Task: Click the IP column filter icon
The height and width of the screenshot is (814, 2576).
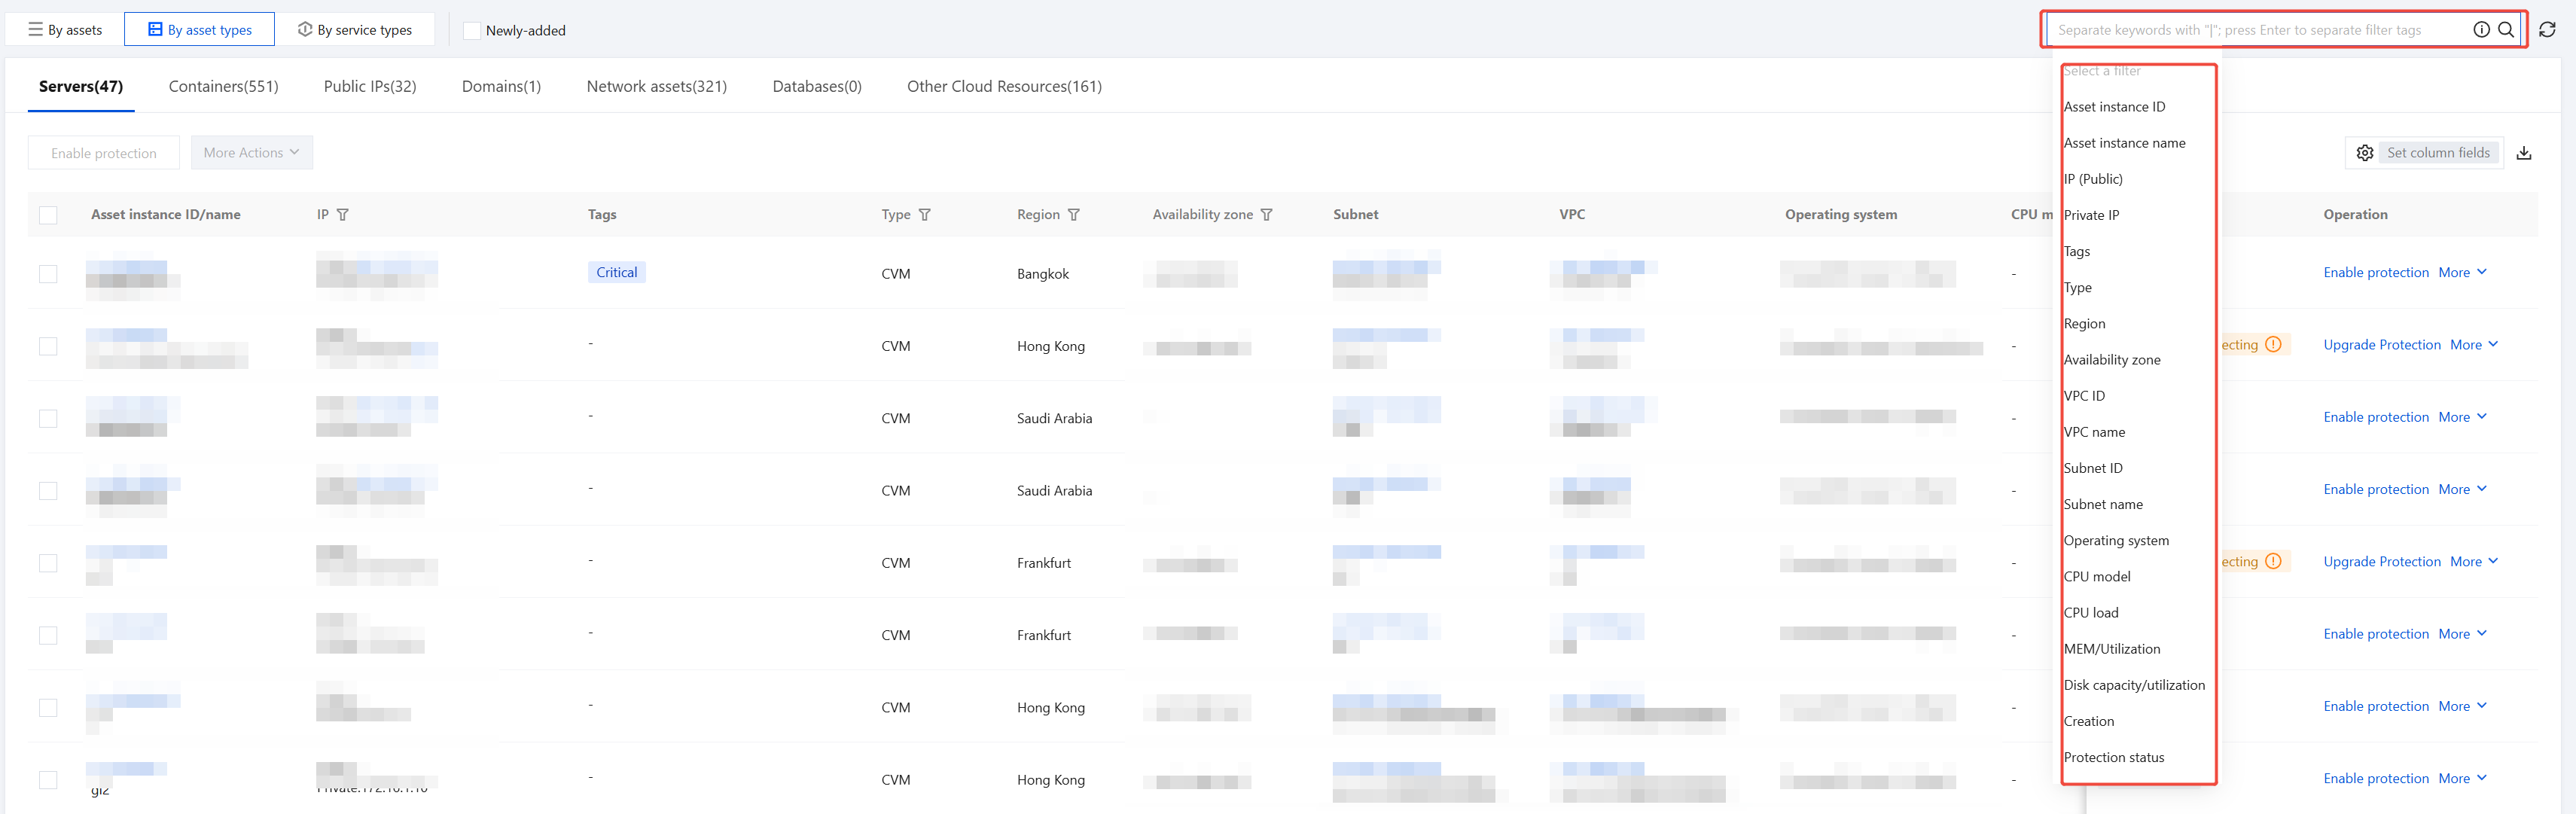Action: point(343,215)
